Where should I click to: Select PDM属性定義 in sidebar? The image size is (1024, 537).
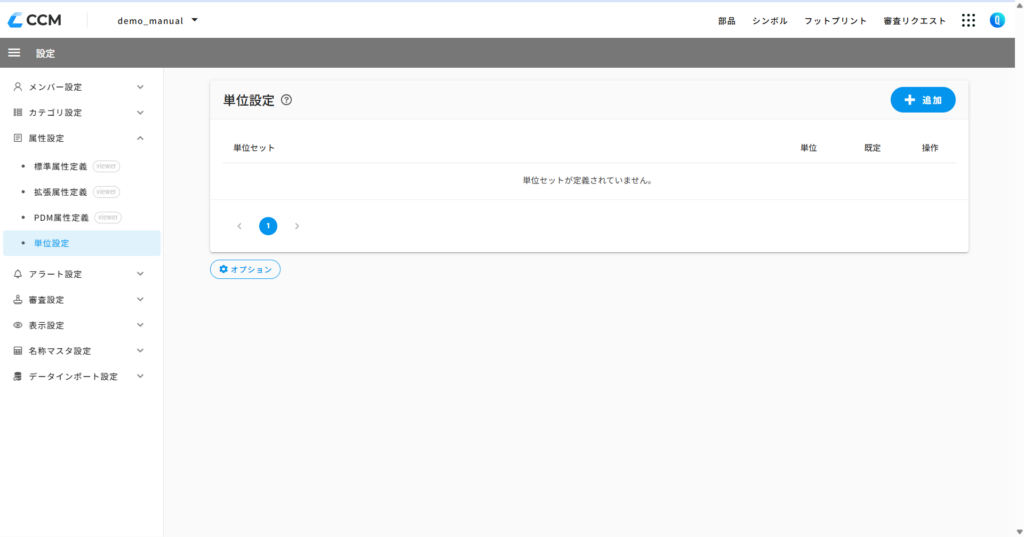[x=61, y=218]
